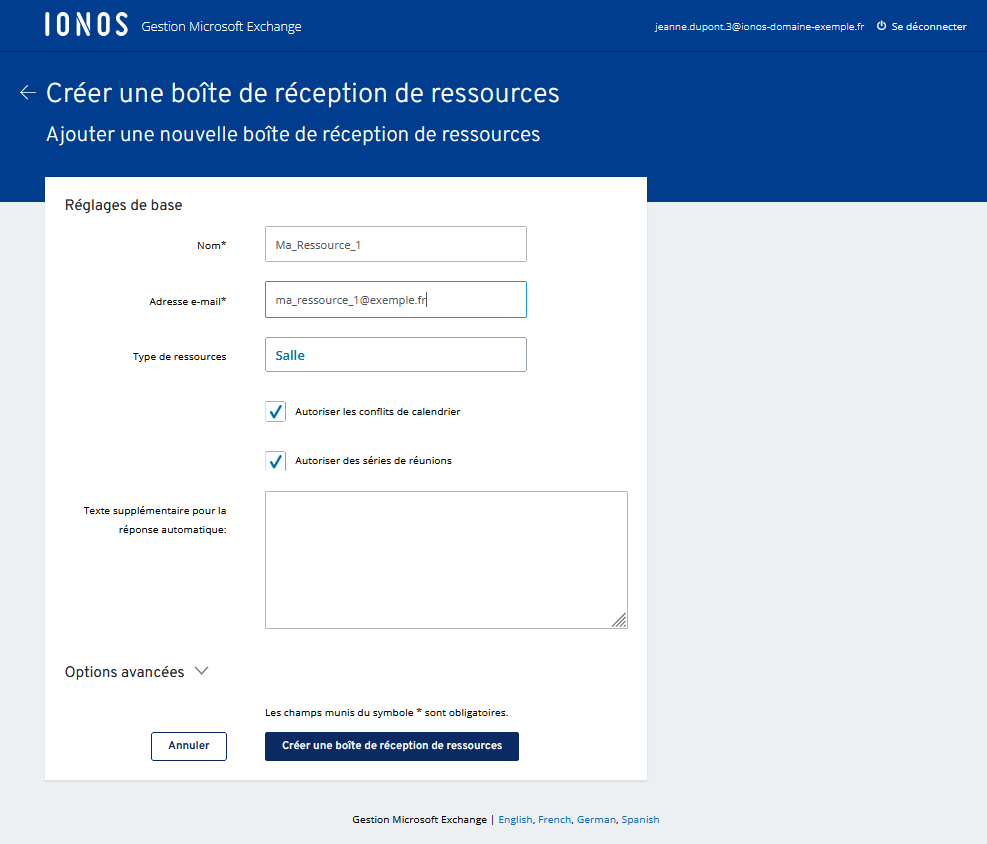This screenshot has width=987, height=844.
Task: Click the IONOS logo
Action: tap(86, 26)
